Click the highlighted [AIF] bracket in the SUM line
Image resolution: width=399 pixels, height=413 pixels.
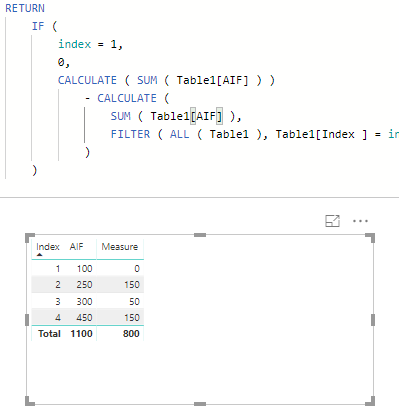coord(206,116)
